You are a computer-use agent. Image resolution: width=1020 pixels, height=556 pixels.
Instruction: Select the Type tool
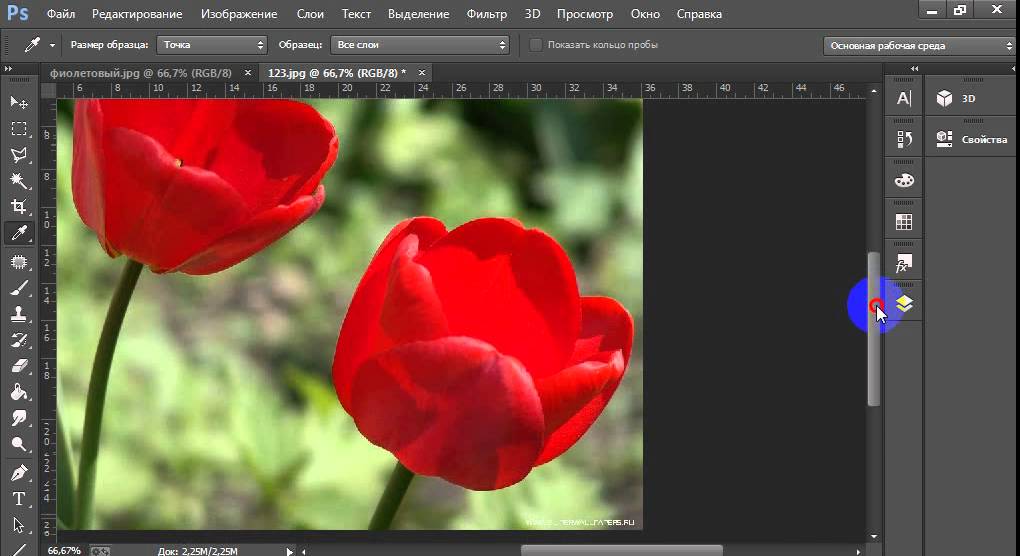coord(19,499)
